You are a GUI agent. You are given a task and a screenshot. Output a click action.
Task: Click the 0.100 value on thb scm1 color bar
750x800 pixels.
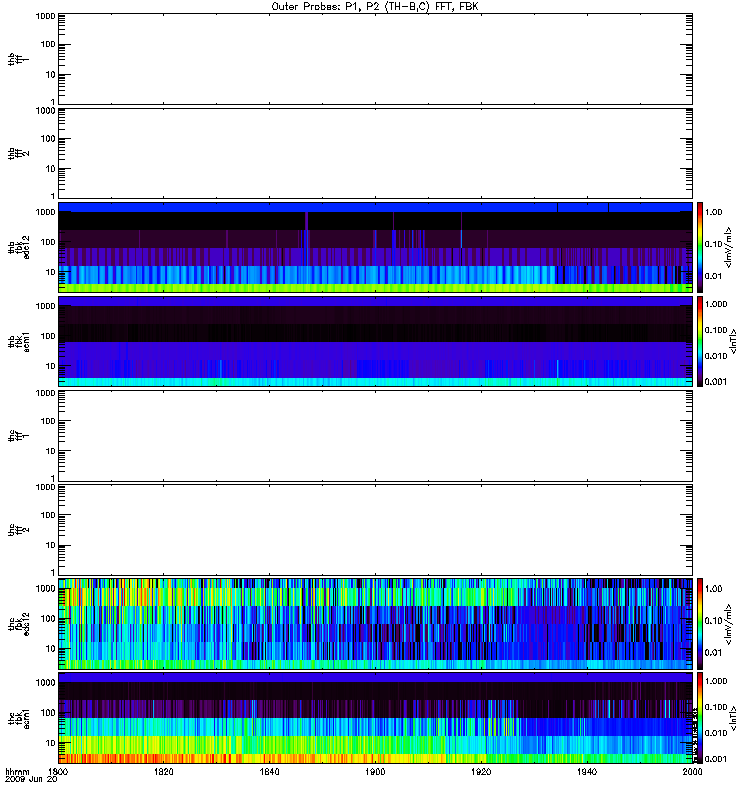[x=716, y=330]
